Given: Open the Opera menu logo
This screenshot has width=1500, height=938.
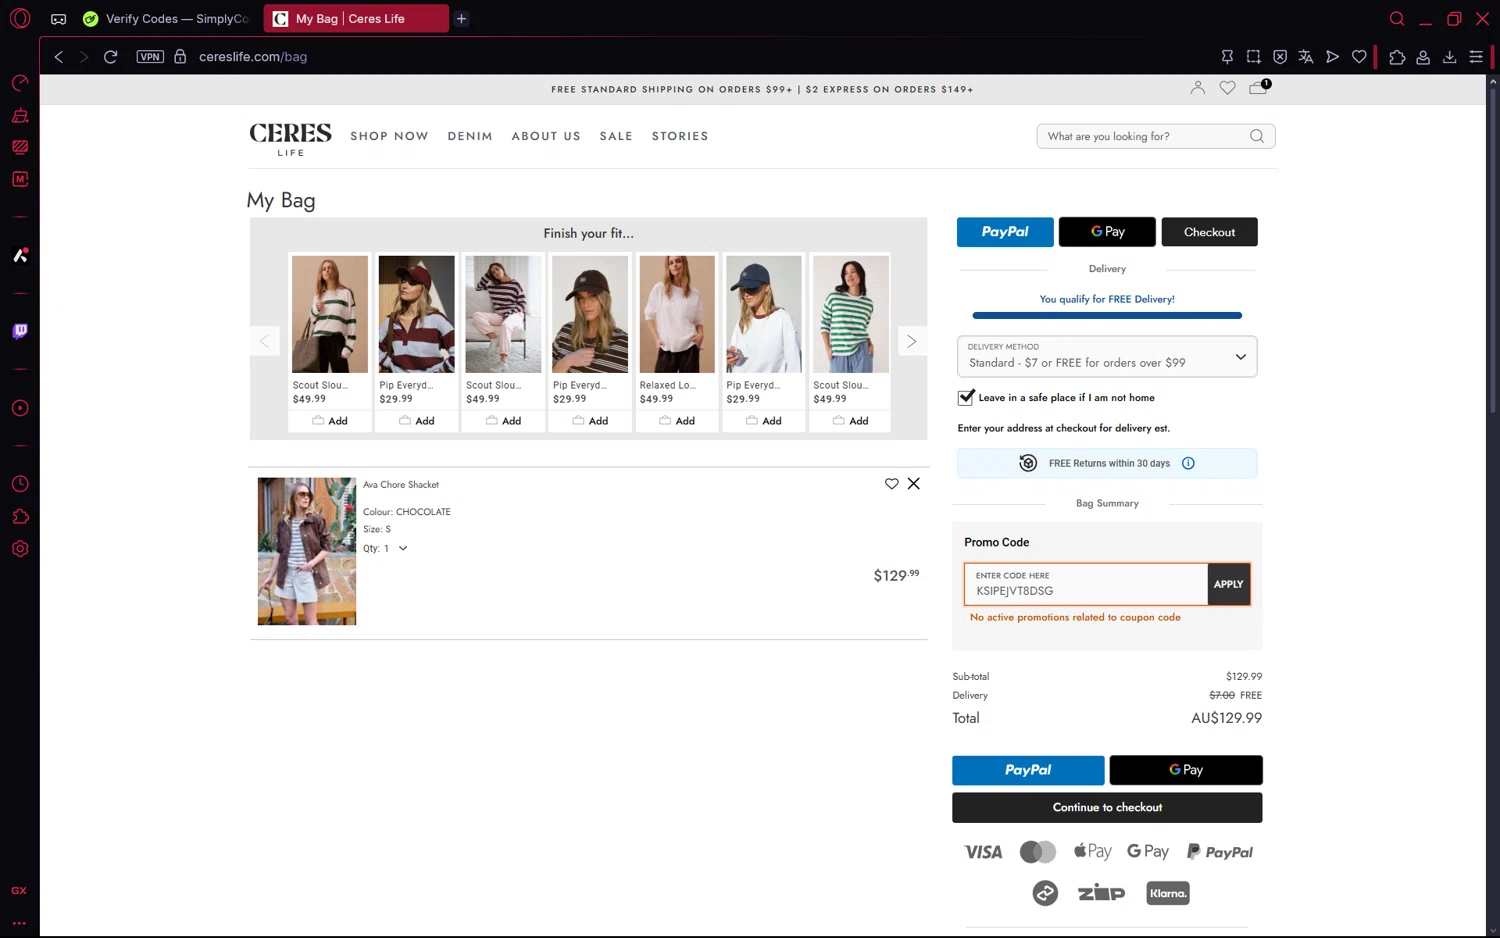Looking at the screenshot, I should 20,18.
